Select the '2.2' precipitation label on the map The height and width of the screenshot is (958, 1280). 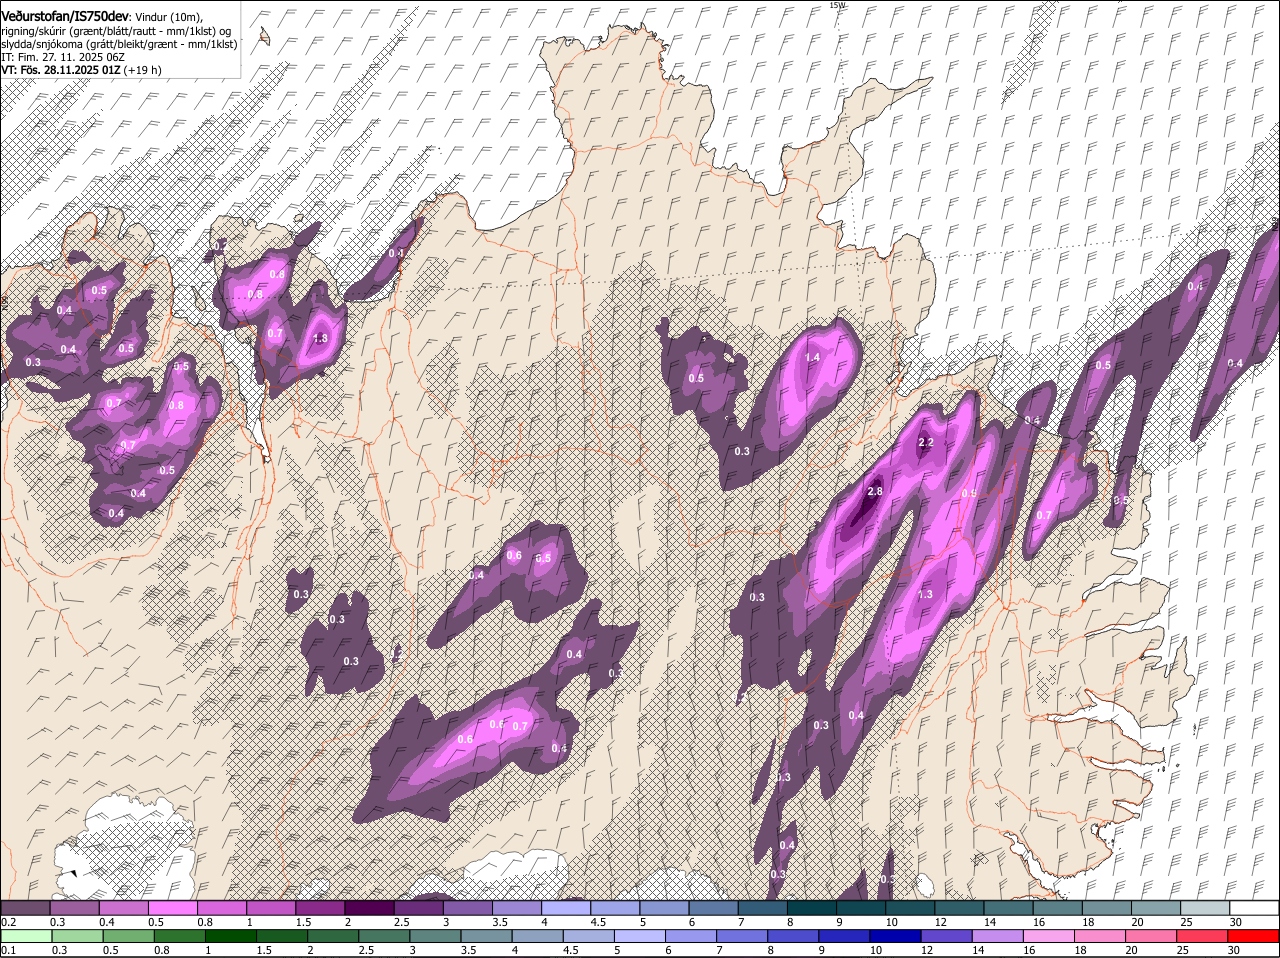point(926,442)
